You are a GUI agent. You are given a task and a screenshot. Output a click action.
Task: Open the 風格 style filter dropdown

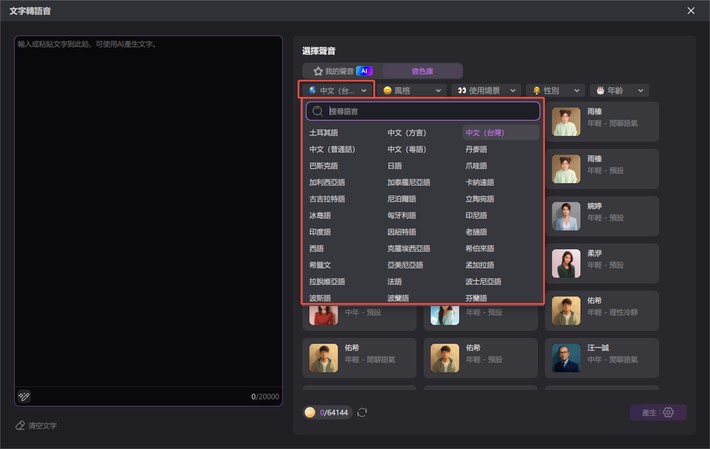tap(412, 91)
